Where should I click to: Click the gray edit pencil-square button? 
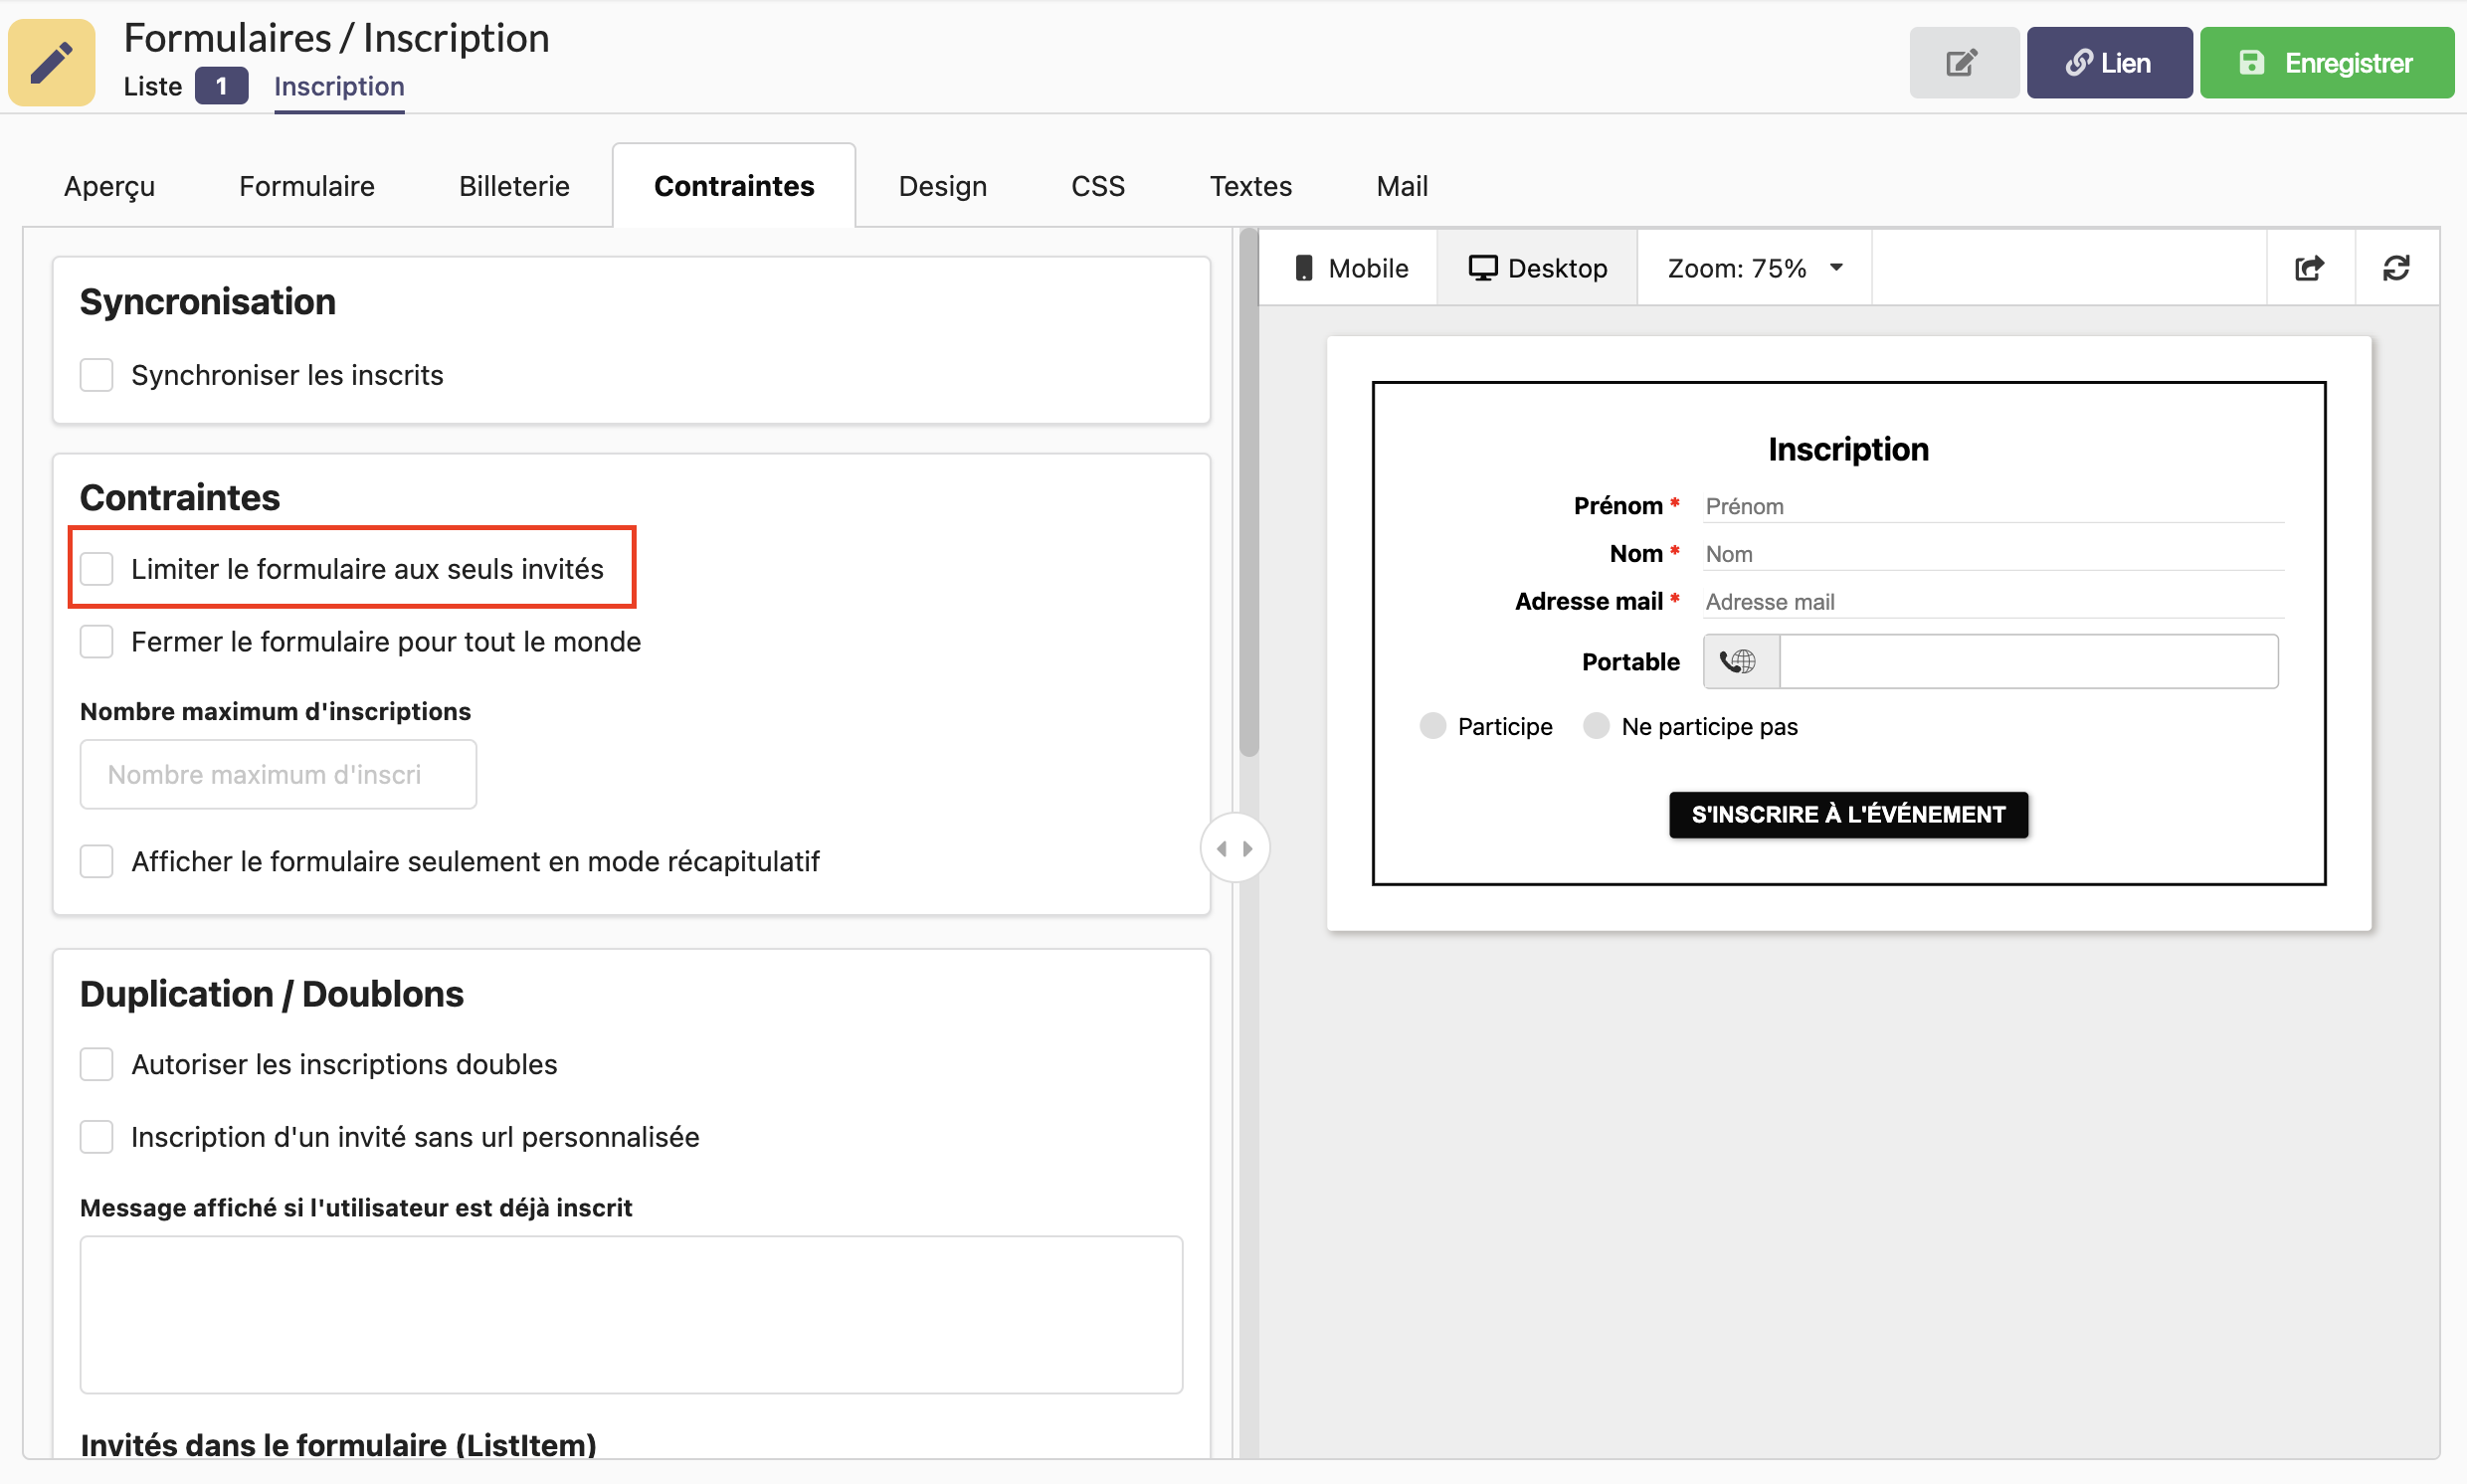(x=1962, y=63)
